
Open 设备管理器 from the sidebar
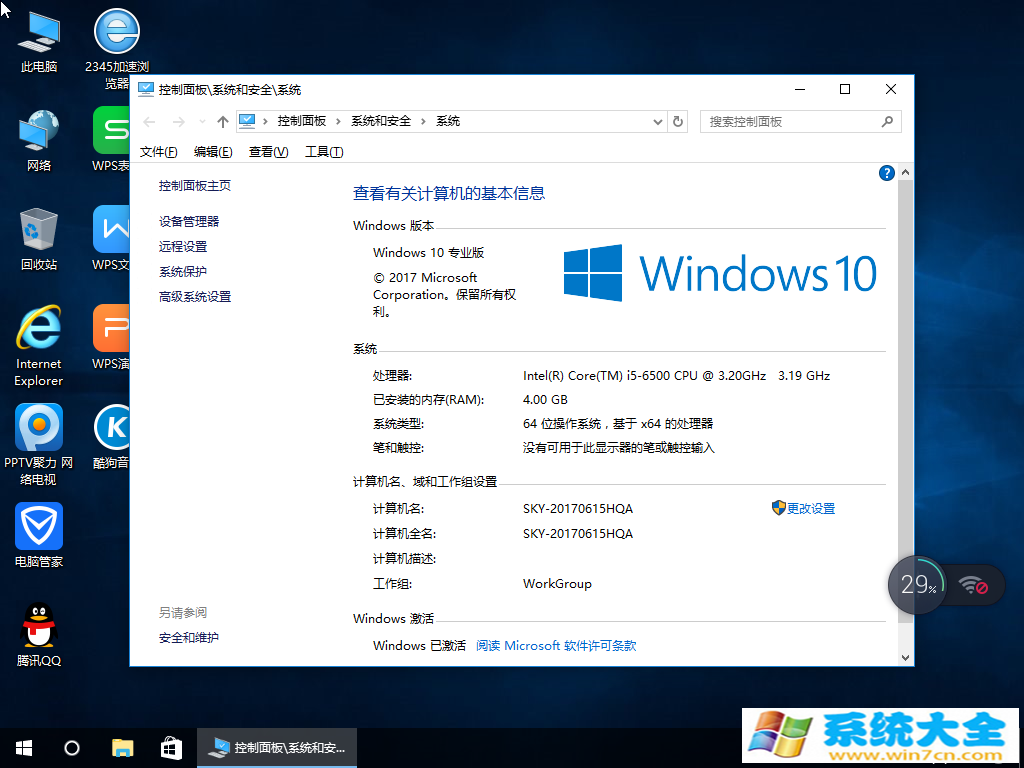click(x=189, y=222)
